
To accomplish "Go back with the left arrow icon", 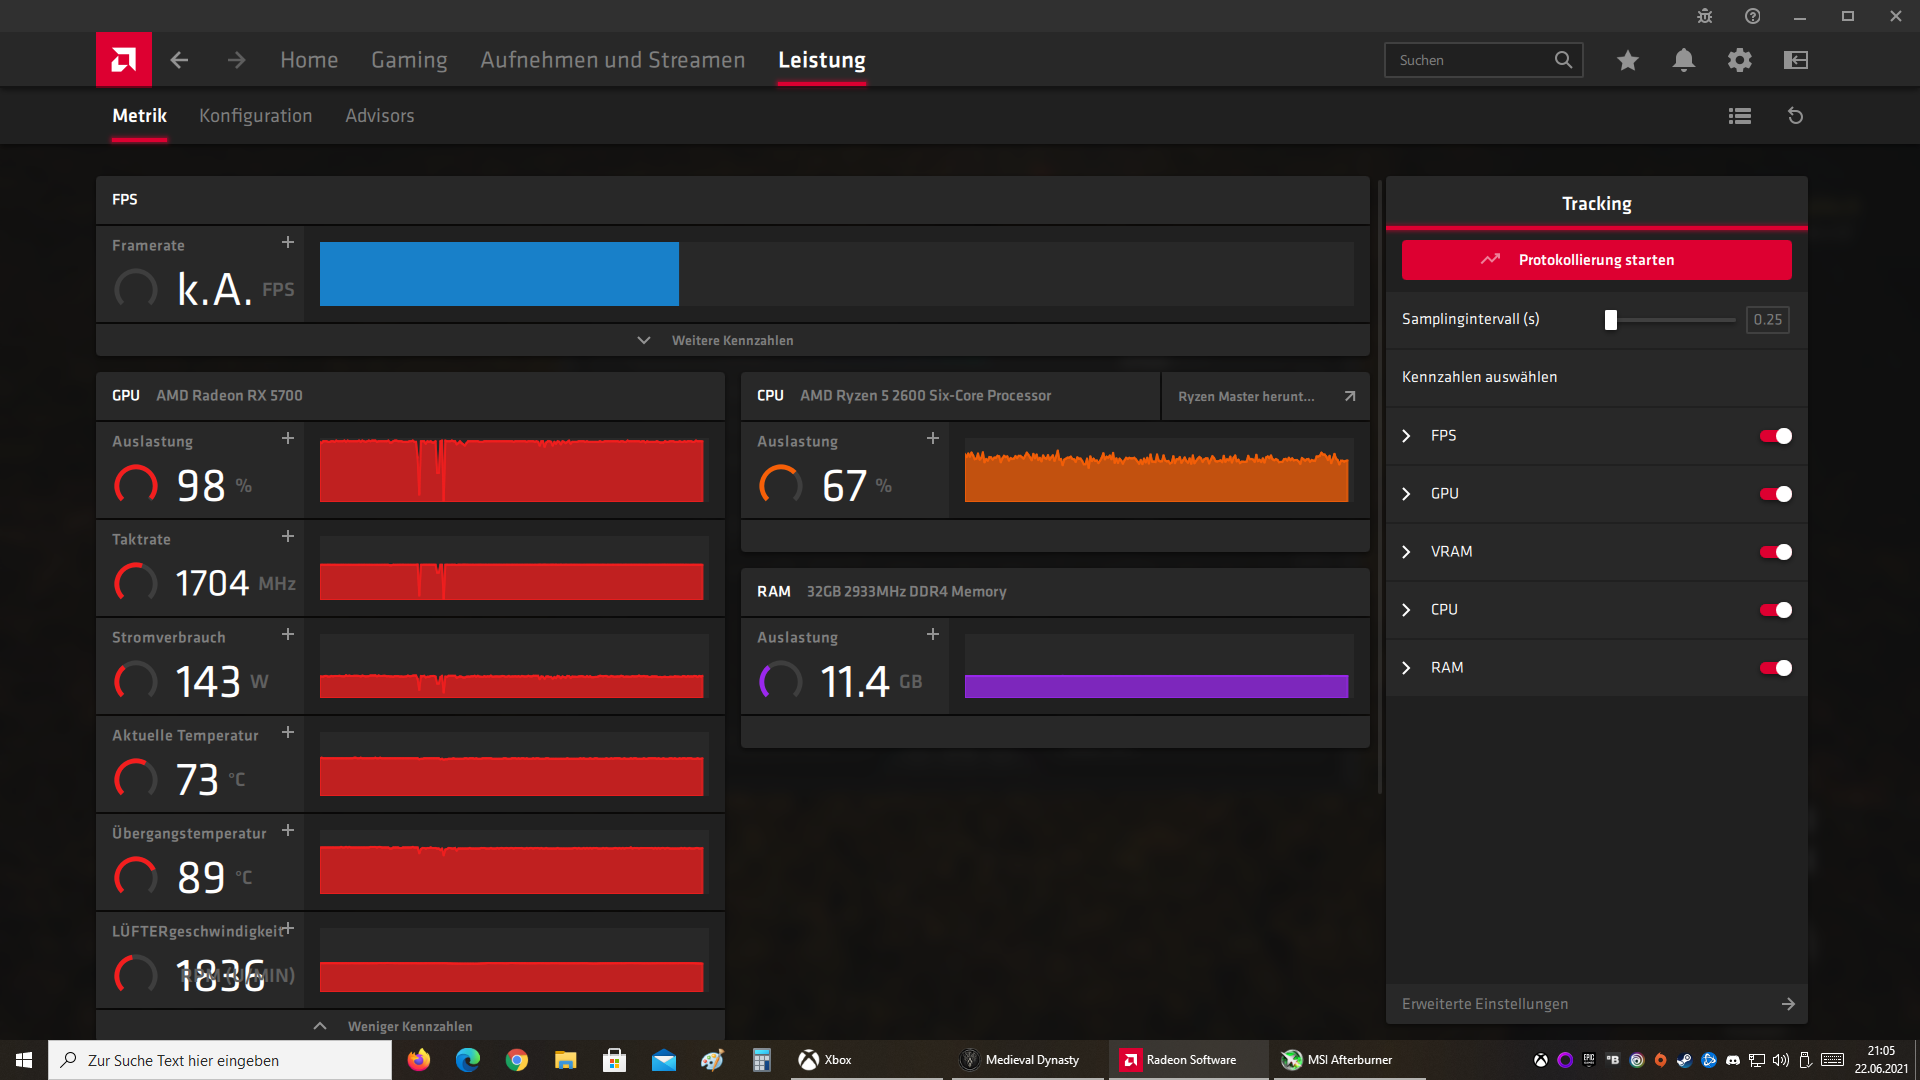I will tap(179, 60).
